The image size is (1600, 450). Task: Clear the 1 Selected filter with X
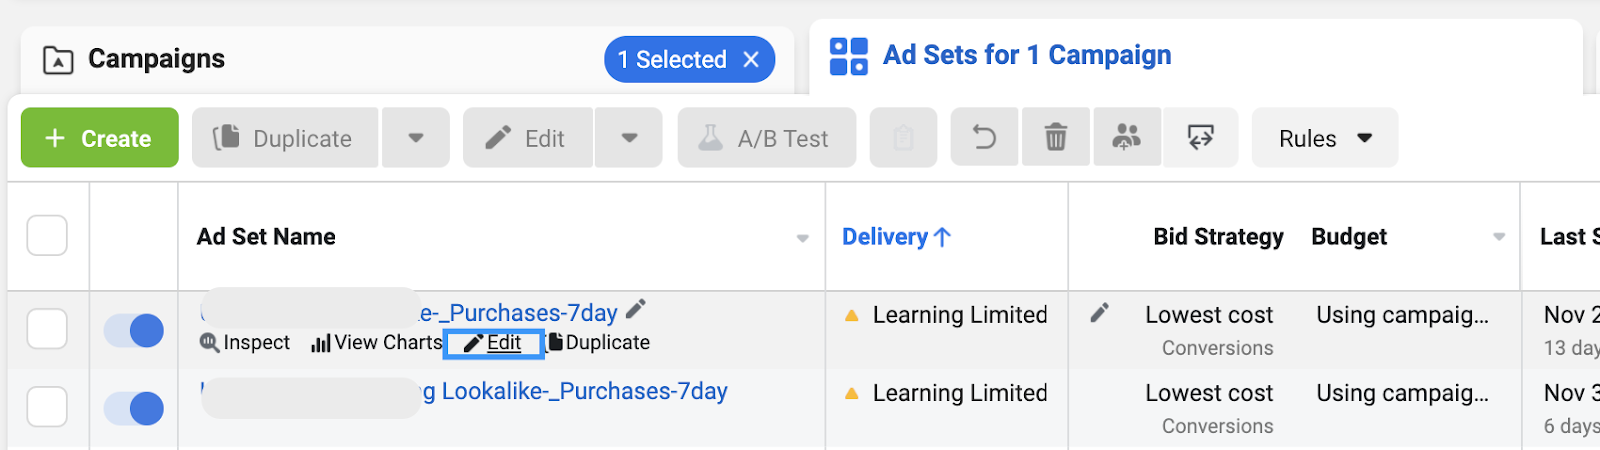tap(752, 60)
